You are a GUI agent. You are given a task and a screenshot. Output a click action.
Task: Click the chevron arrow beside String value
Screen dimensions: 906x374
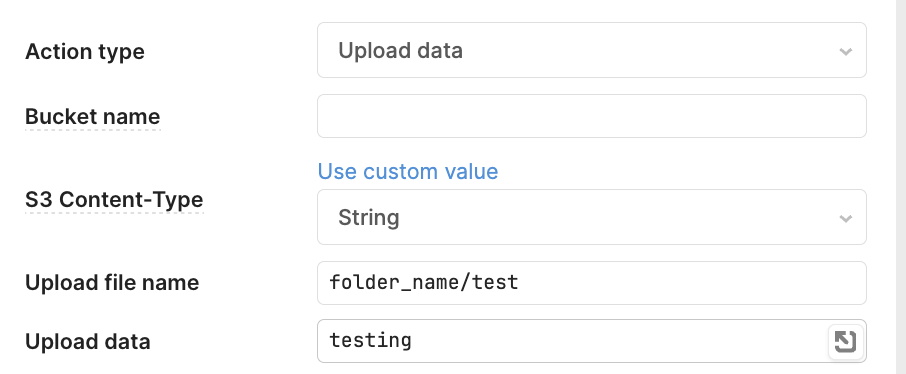845,219
